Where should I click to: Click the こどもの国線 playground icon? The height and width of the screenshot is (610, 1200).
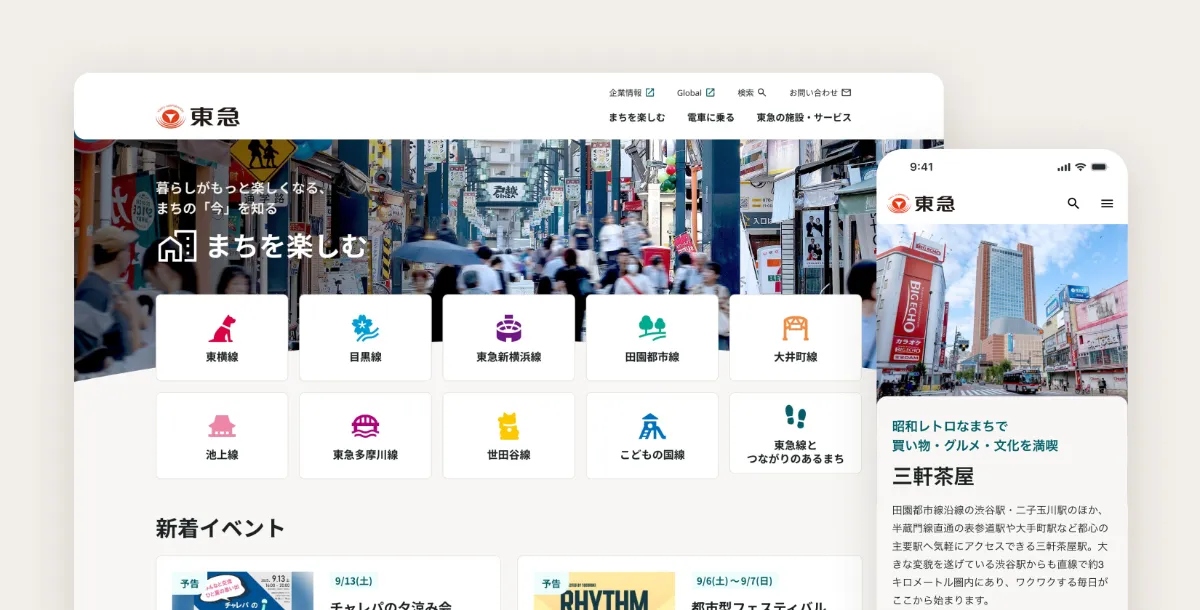coord(652,426)
